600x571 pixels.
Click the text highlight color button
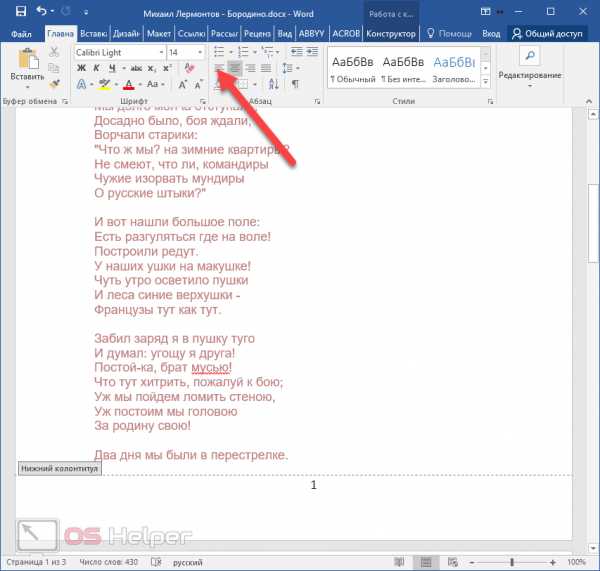tap(104, 84)
